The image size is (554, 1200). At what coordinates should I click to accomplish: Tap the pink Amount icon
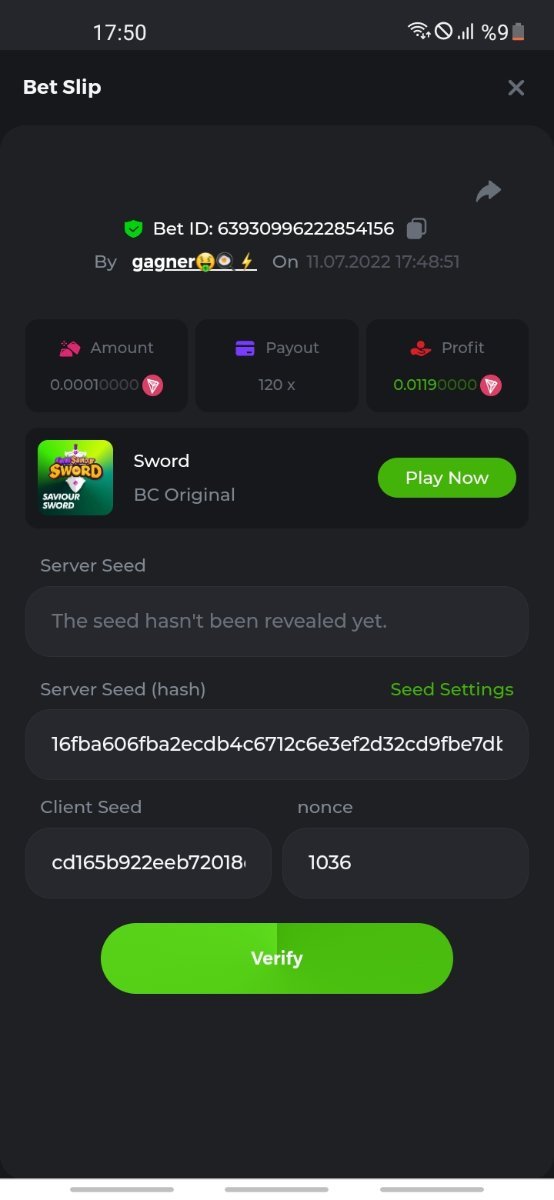pyautogui.click(x=70, y=348)
